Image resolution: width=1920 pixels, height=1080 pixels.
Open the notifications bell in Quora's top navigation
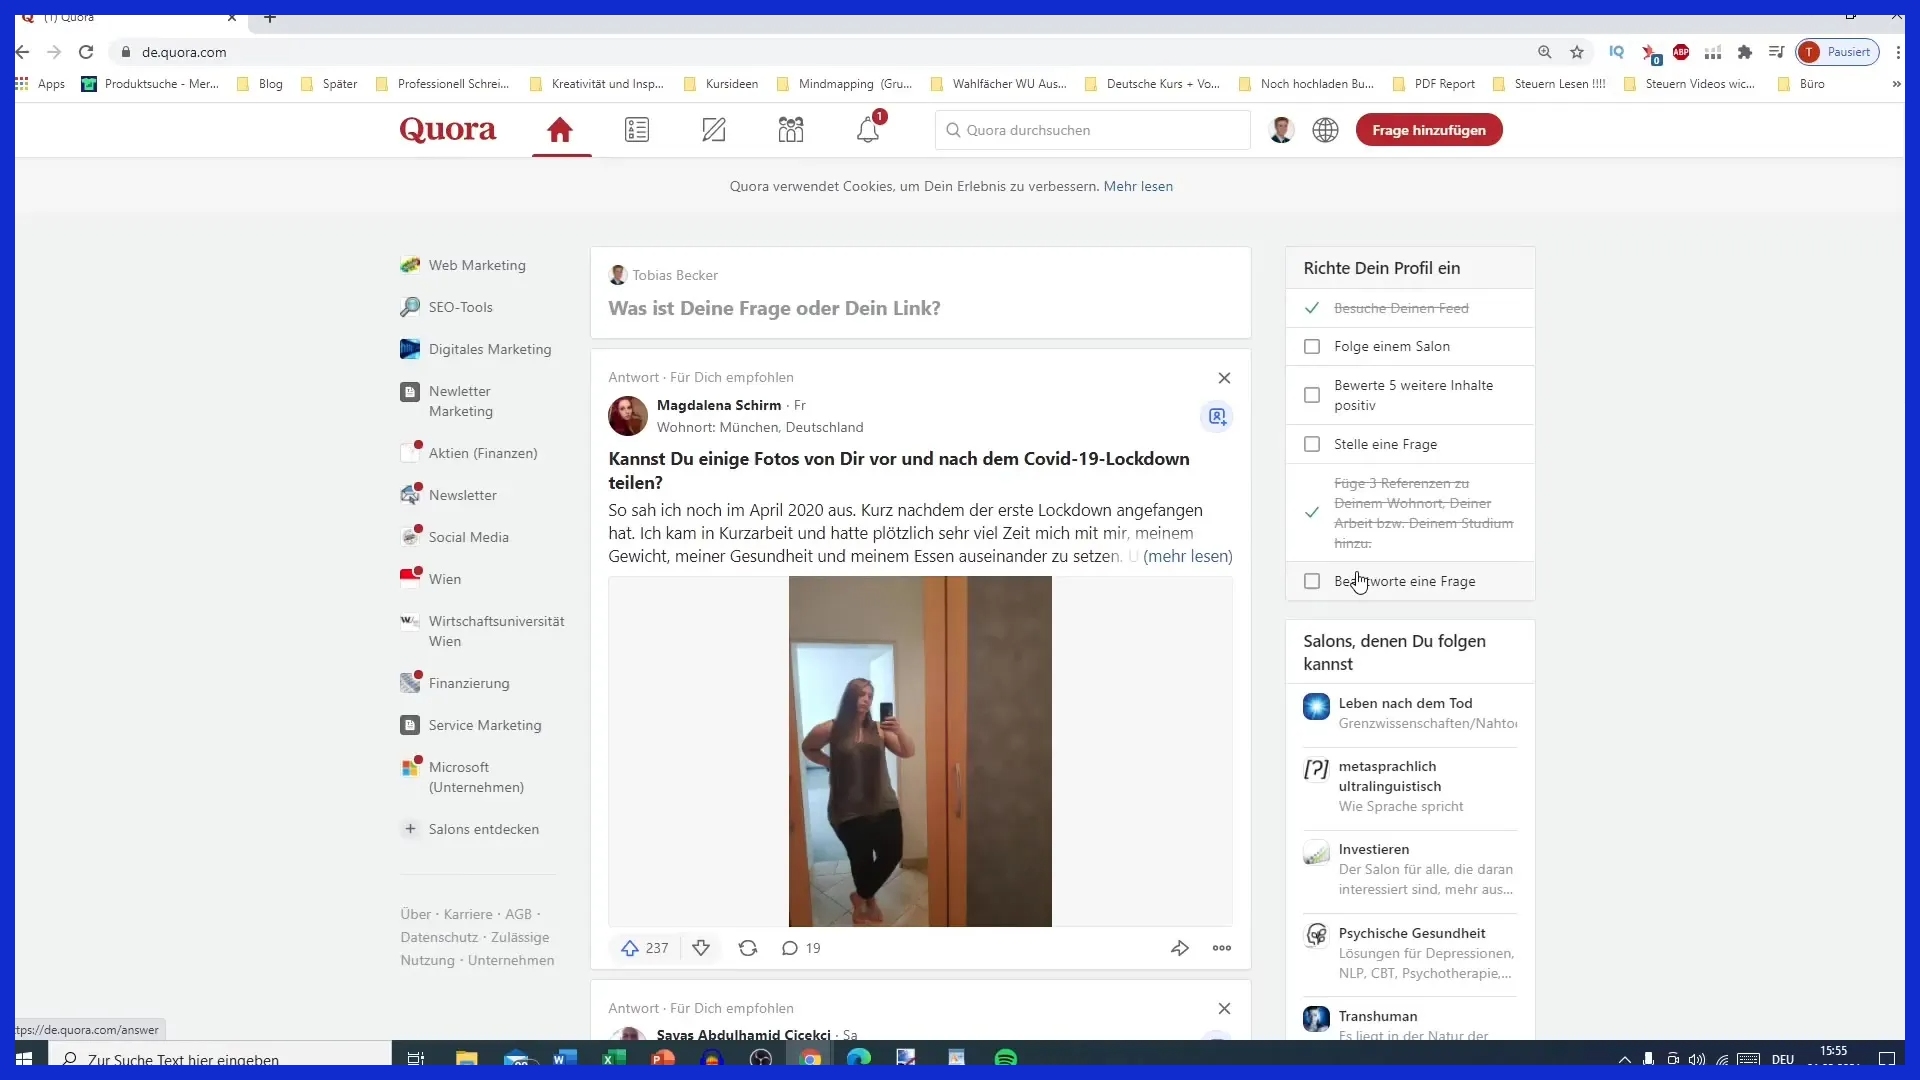pos(868,129)
